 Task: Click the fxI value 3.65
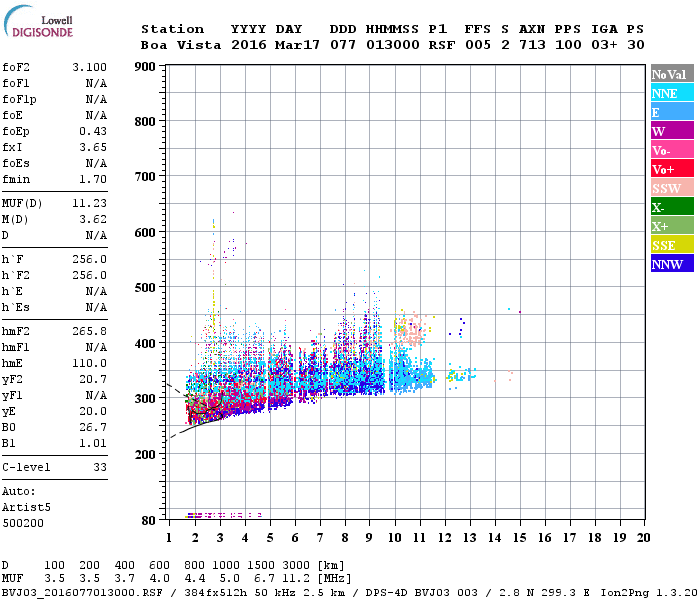93,147
